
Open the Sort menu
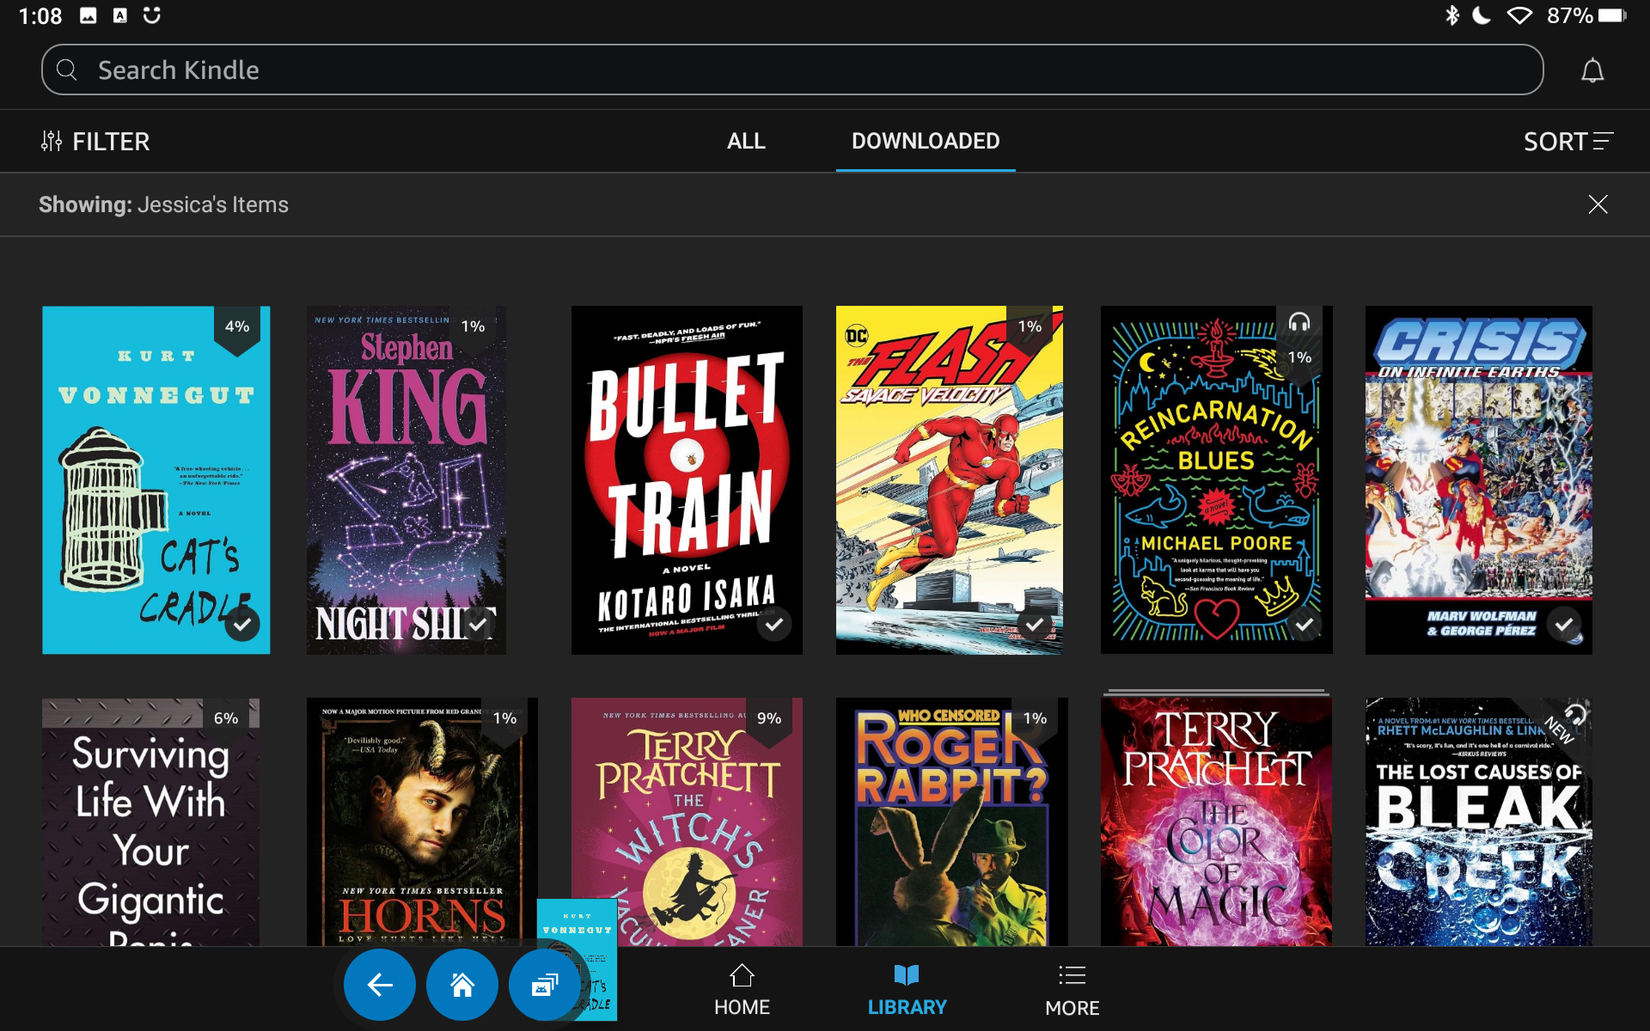(x=1568, y=141)
